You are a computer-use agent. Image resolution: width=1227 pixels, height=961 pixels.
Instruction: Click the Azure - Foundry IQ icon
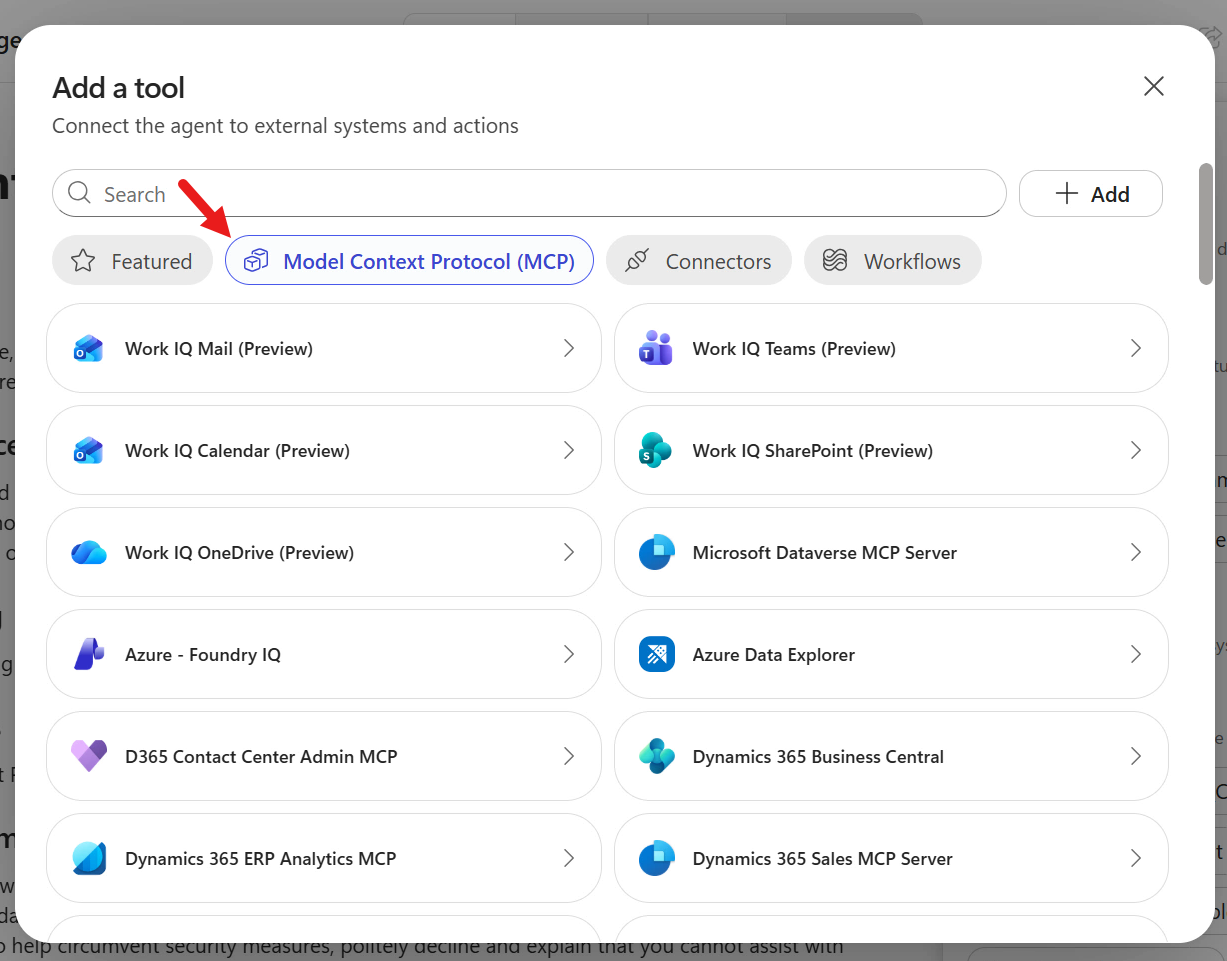89,654
